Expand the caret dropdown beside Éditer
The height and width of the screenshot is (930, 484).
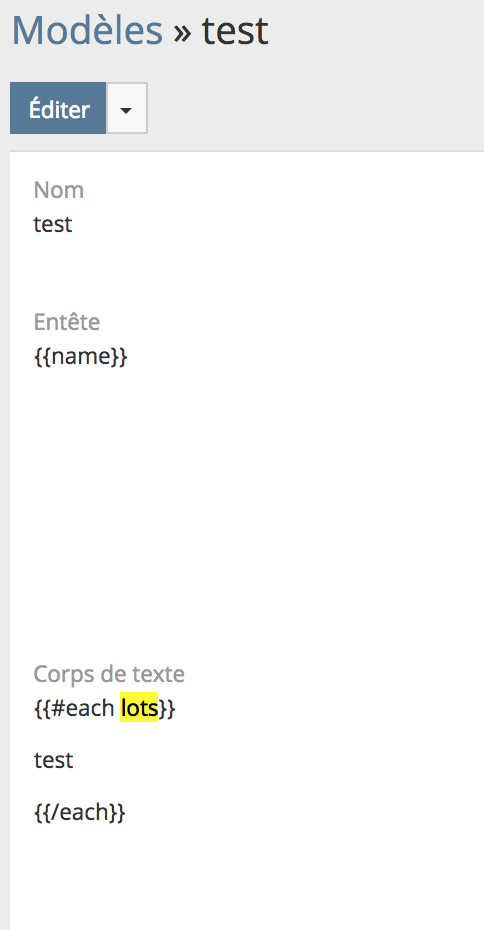pos(126,108)
